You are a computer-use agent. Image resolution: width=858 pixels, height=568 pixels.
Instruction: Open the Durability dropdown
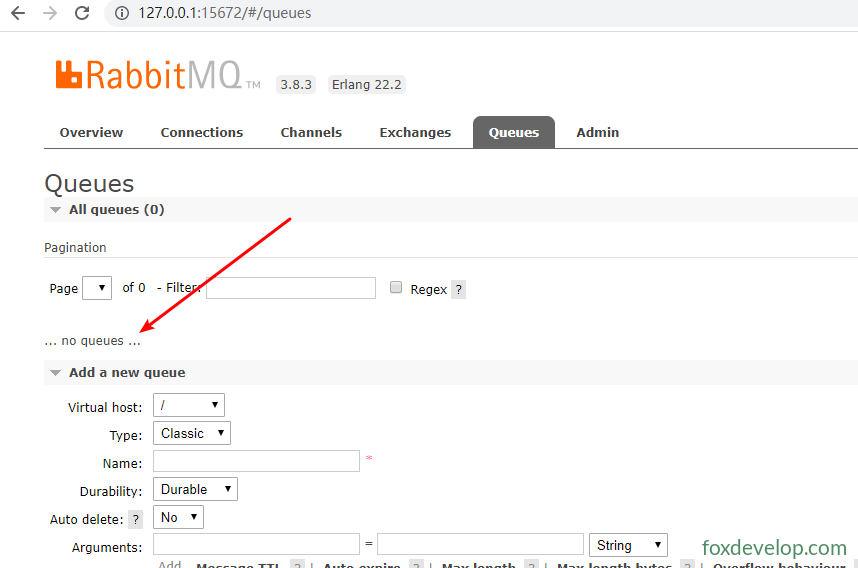195,489
